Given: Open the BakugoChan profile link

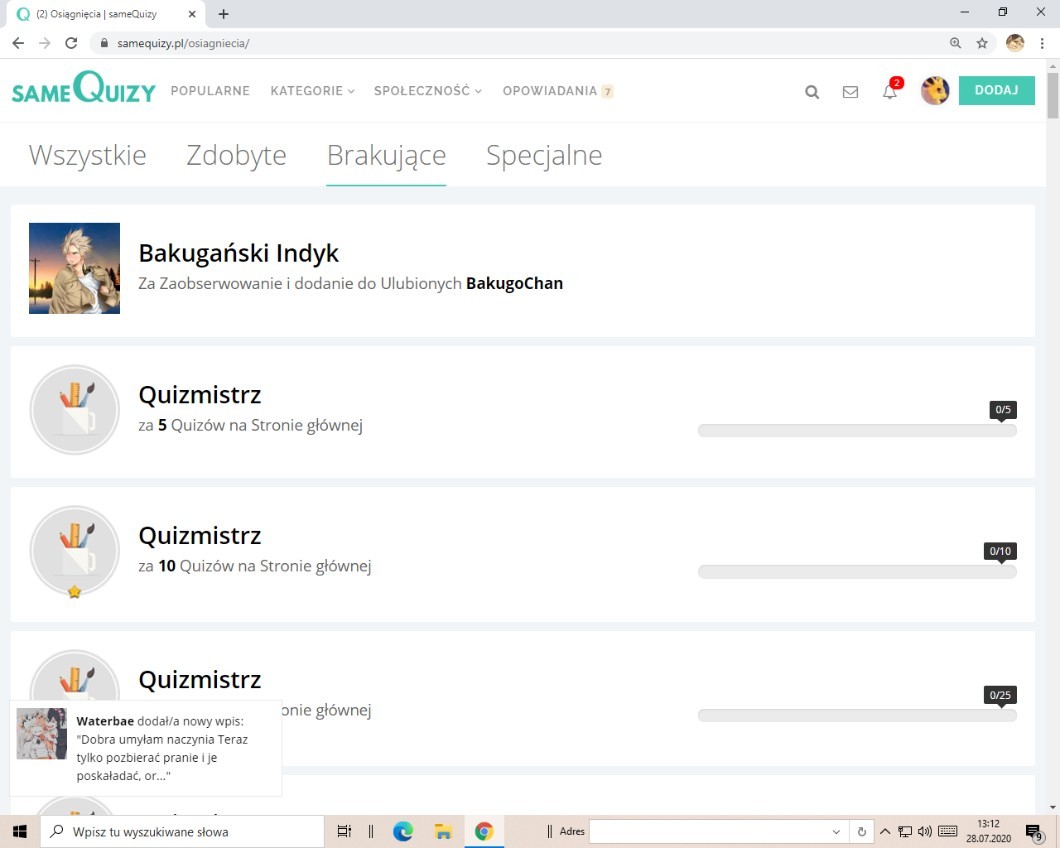Looking at the screenshot, I should tap(514, 284).
